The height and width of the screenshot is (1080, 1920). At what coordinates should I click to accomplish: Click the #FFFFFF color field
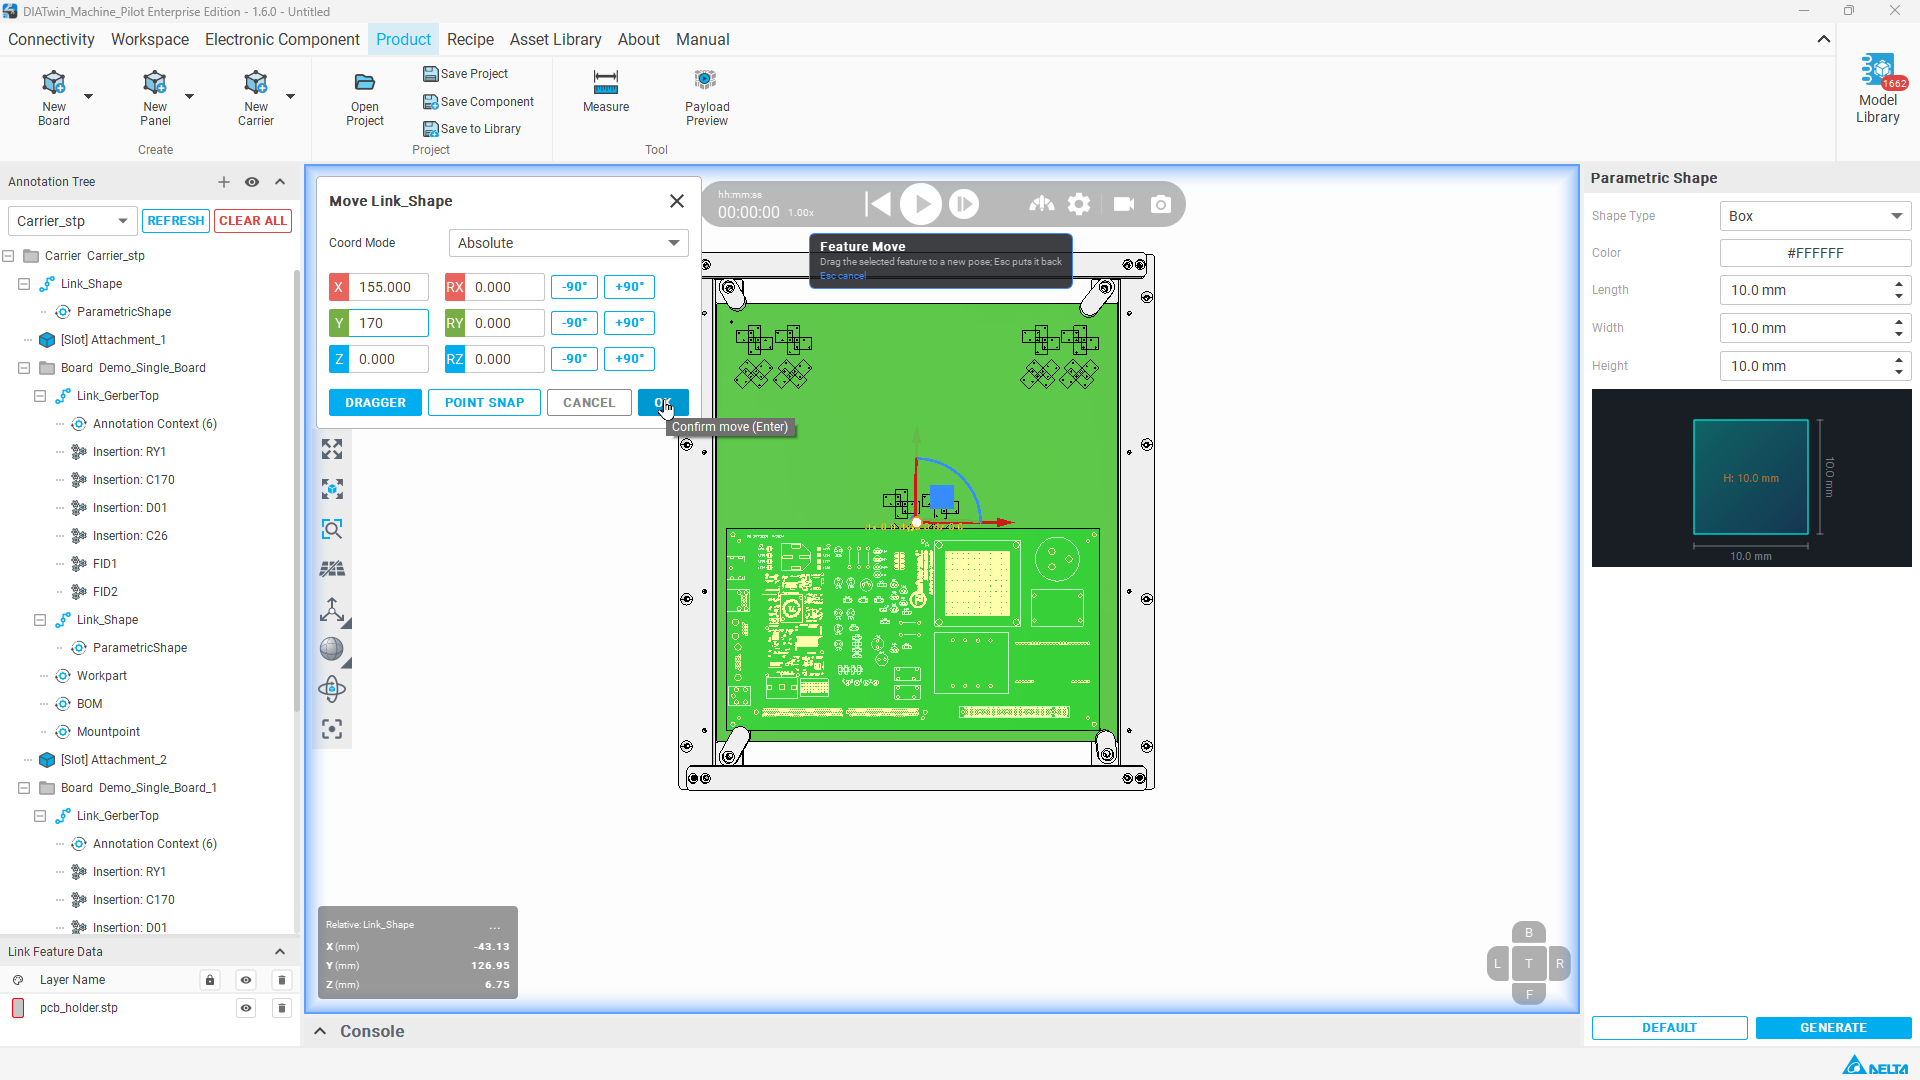(1815, 253)
